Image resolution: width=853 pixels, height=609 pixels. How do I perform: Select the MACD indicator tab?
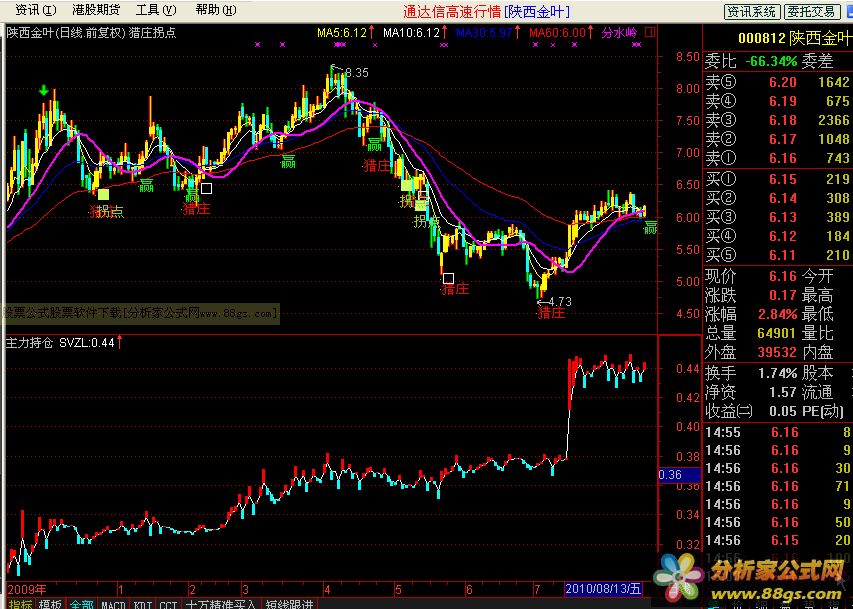coord(114,604)
